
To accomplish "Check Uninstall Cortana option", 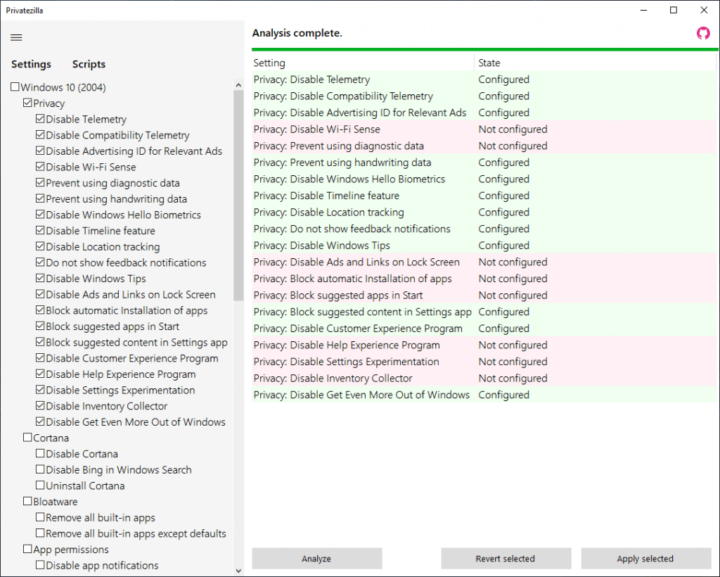I will (40, 486).
